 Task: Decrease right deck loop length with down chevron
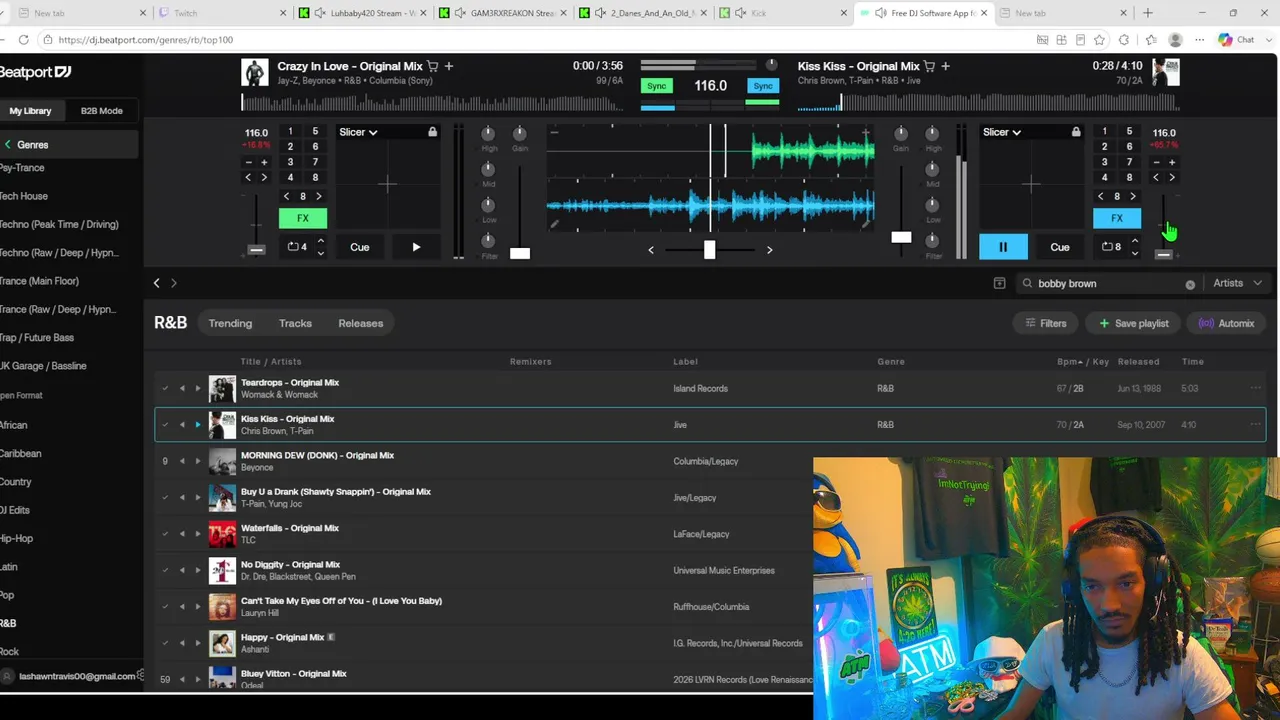pos(1134,253)
